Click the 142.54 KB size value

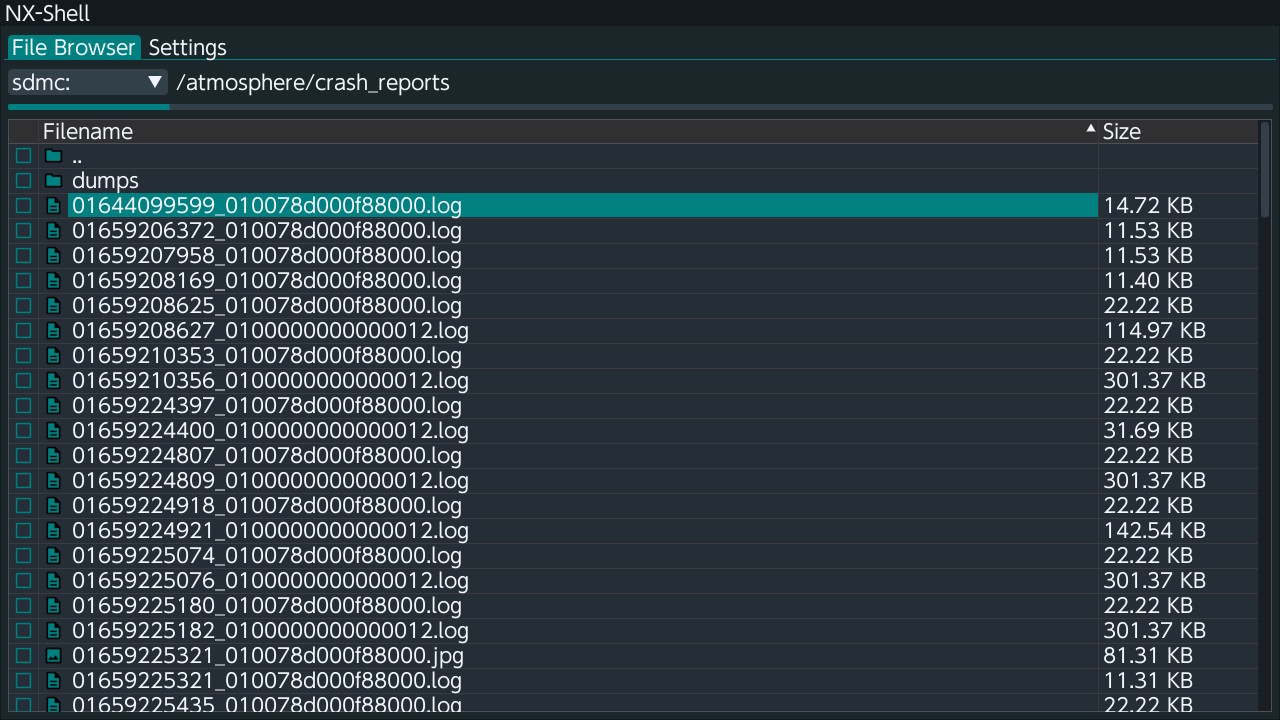coord(1154,531)
